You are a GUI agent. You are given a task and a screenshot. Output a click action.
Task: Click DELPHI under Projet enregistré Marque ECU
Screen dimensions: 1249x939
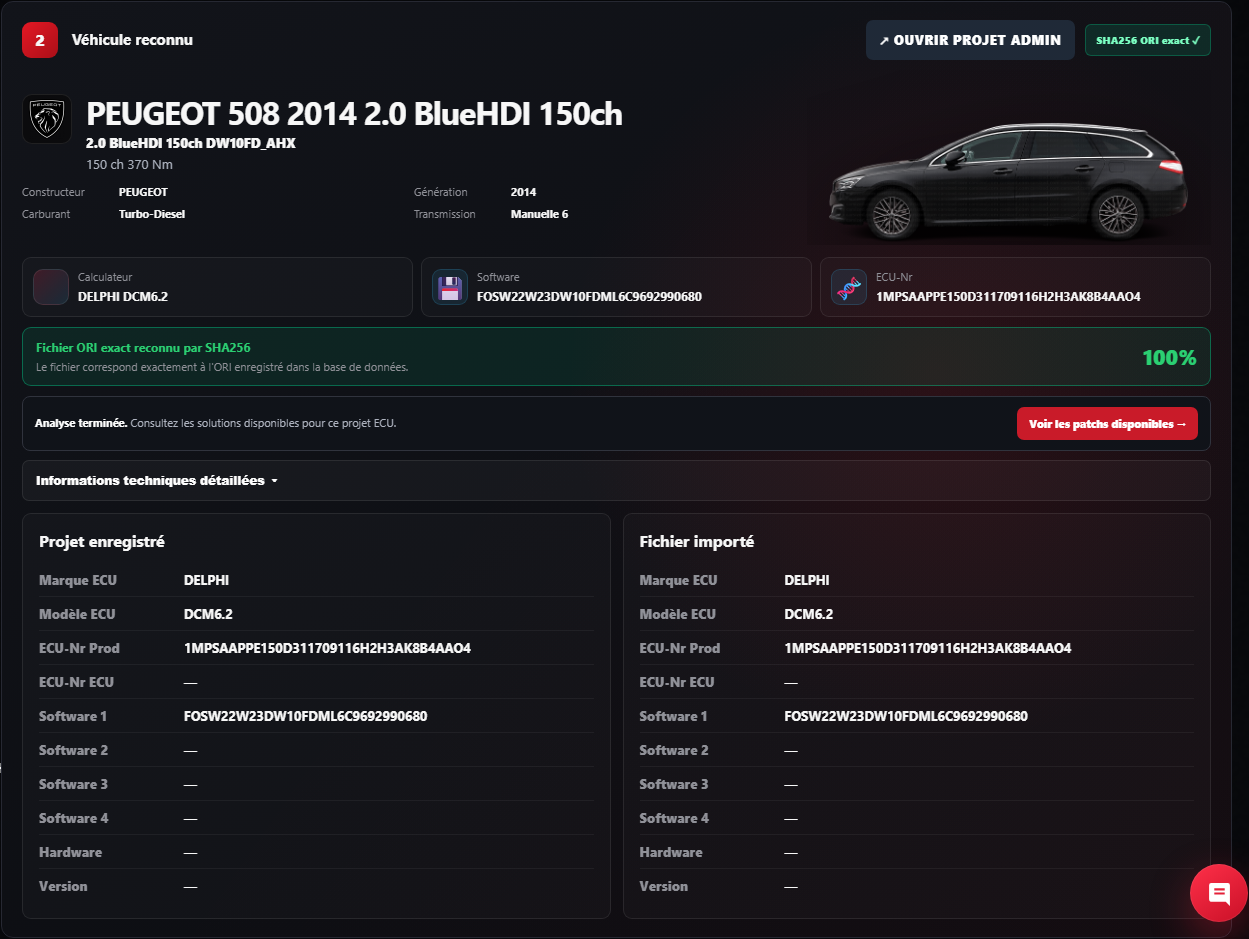coord(207,580)
